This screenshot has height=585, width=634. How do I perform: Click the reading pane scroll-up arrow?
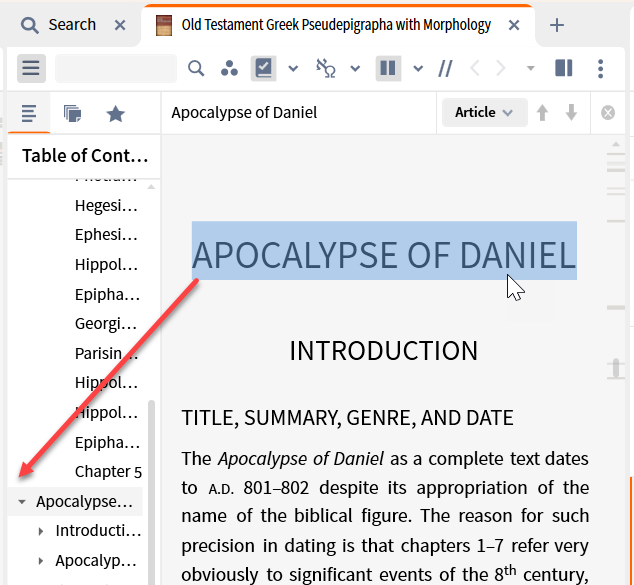pos(616,144)
